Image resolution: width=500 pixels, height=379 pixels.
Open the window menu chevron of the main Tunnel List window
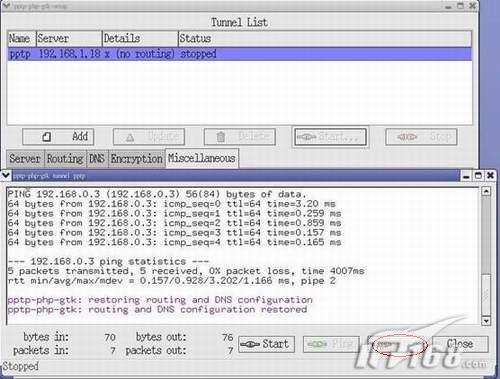click(x=6, y=6)
